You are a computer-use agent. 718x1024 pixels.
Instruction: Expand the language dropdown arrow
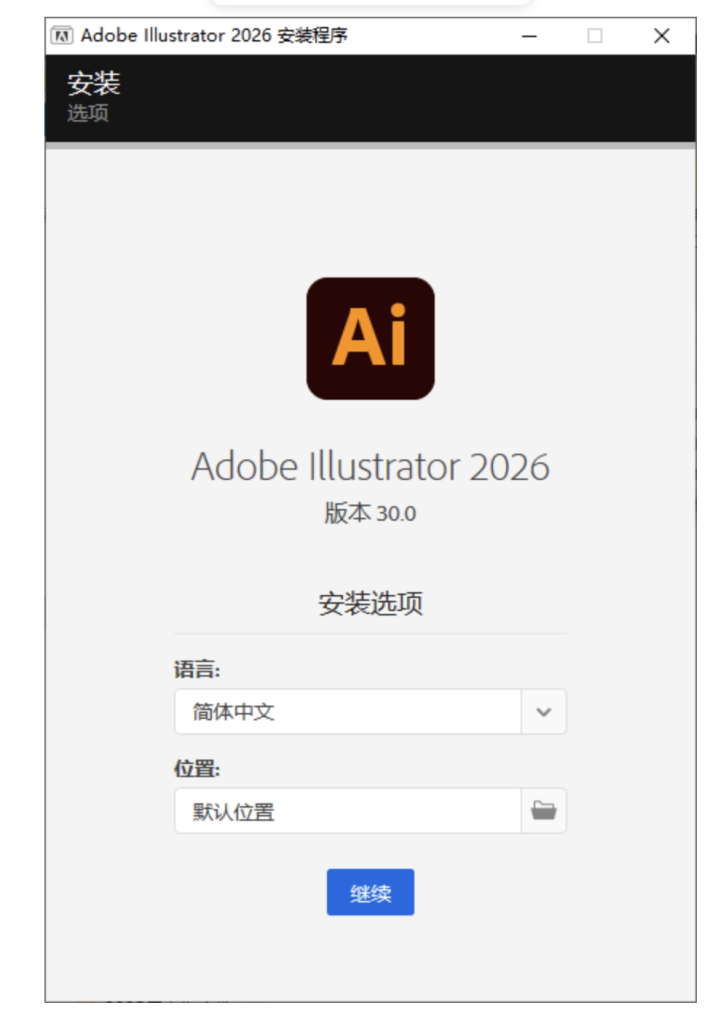[x=543, y=712]
